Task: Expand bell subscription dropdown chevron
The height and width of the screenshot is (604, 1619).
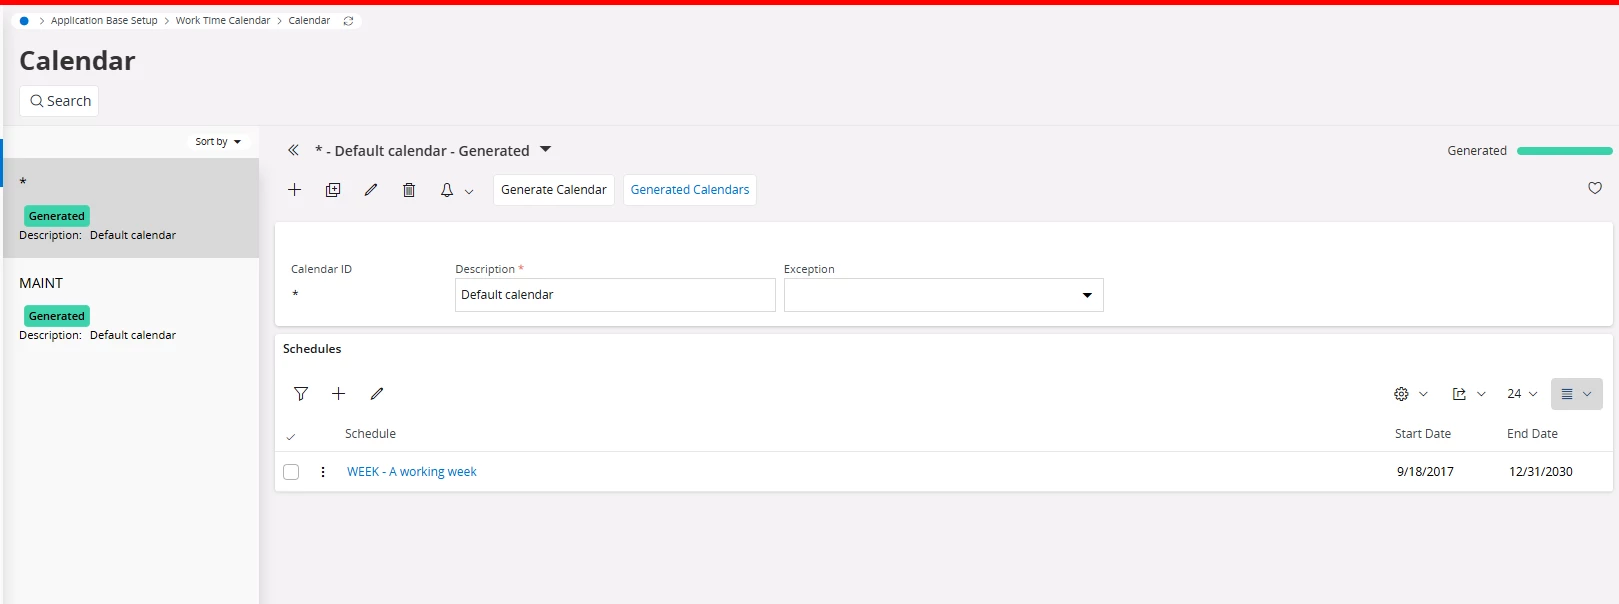Action: click(x=469, y=191)
